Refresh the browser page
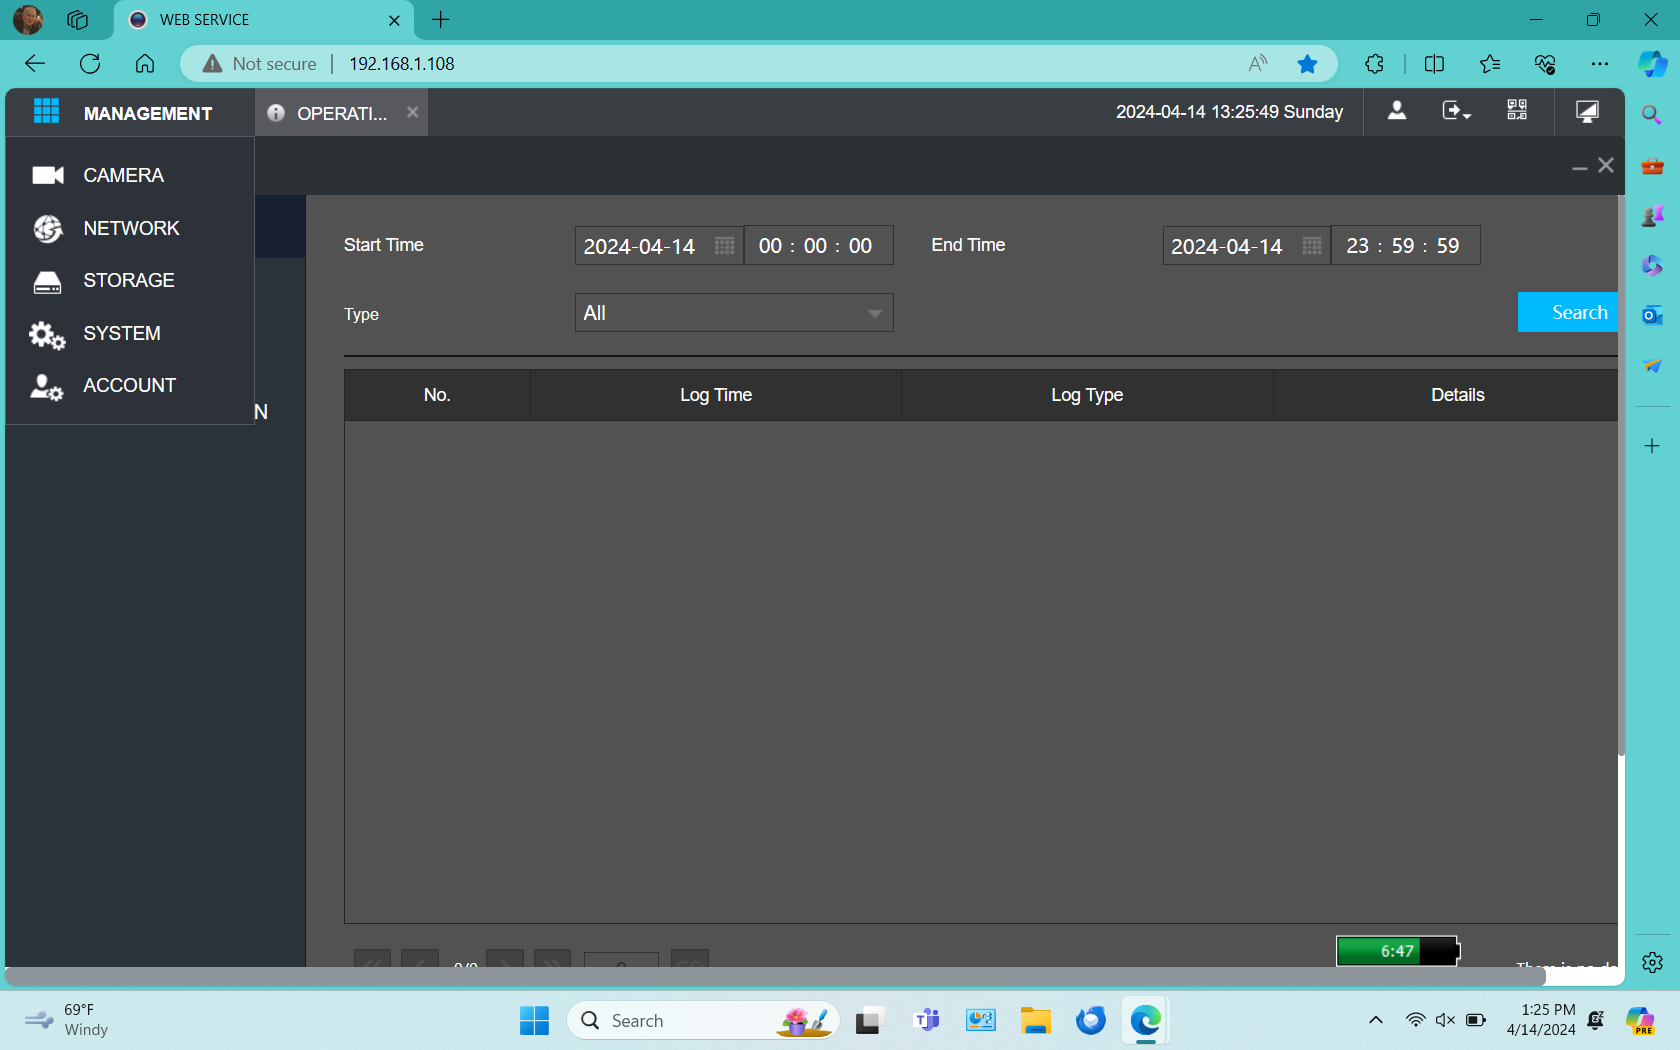The image size is (1680, 1050). pyautogui.click(x=90, y=64)
